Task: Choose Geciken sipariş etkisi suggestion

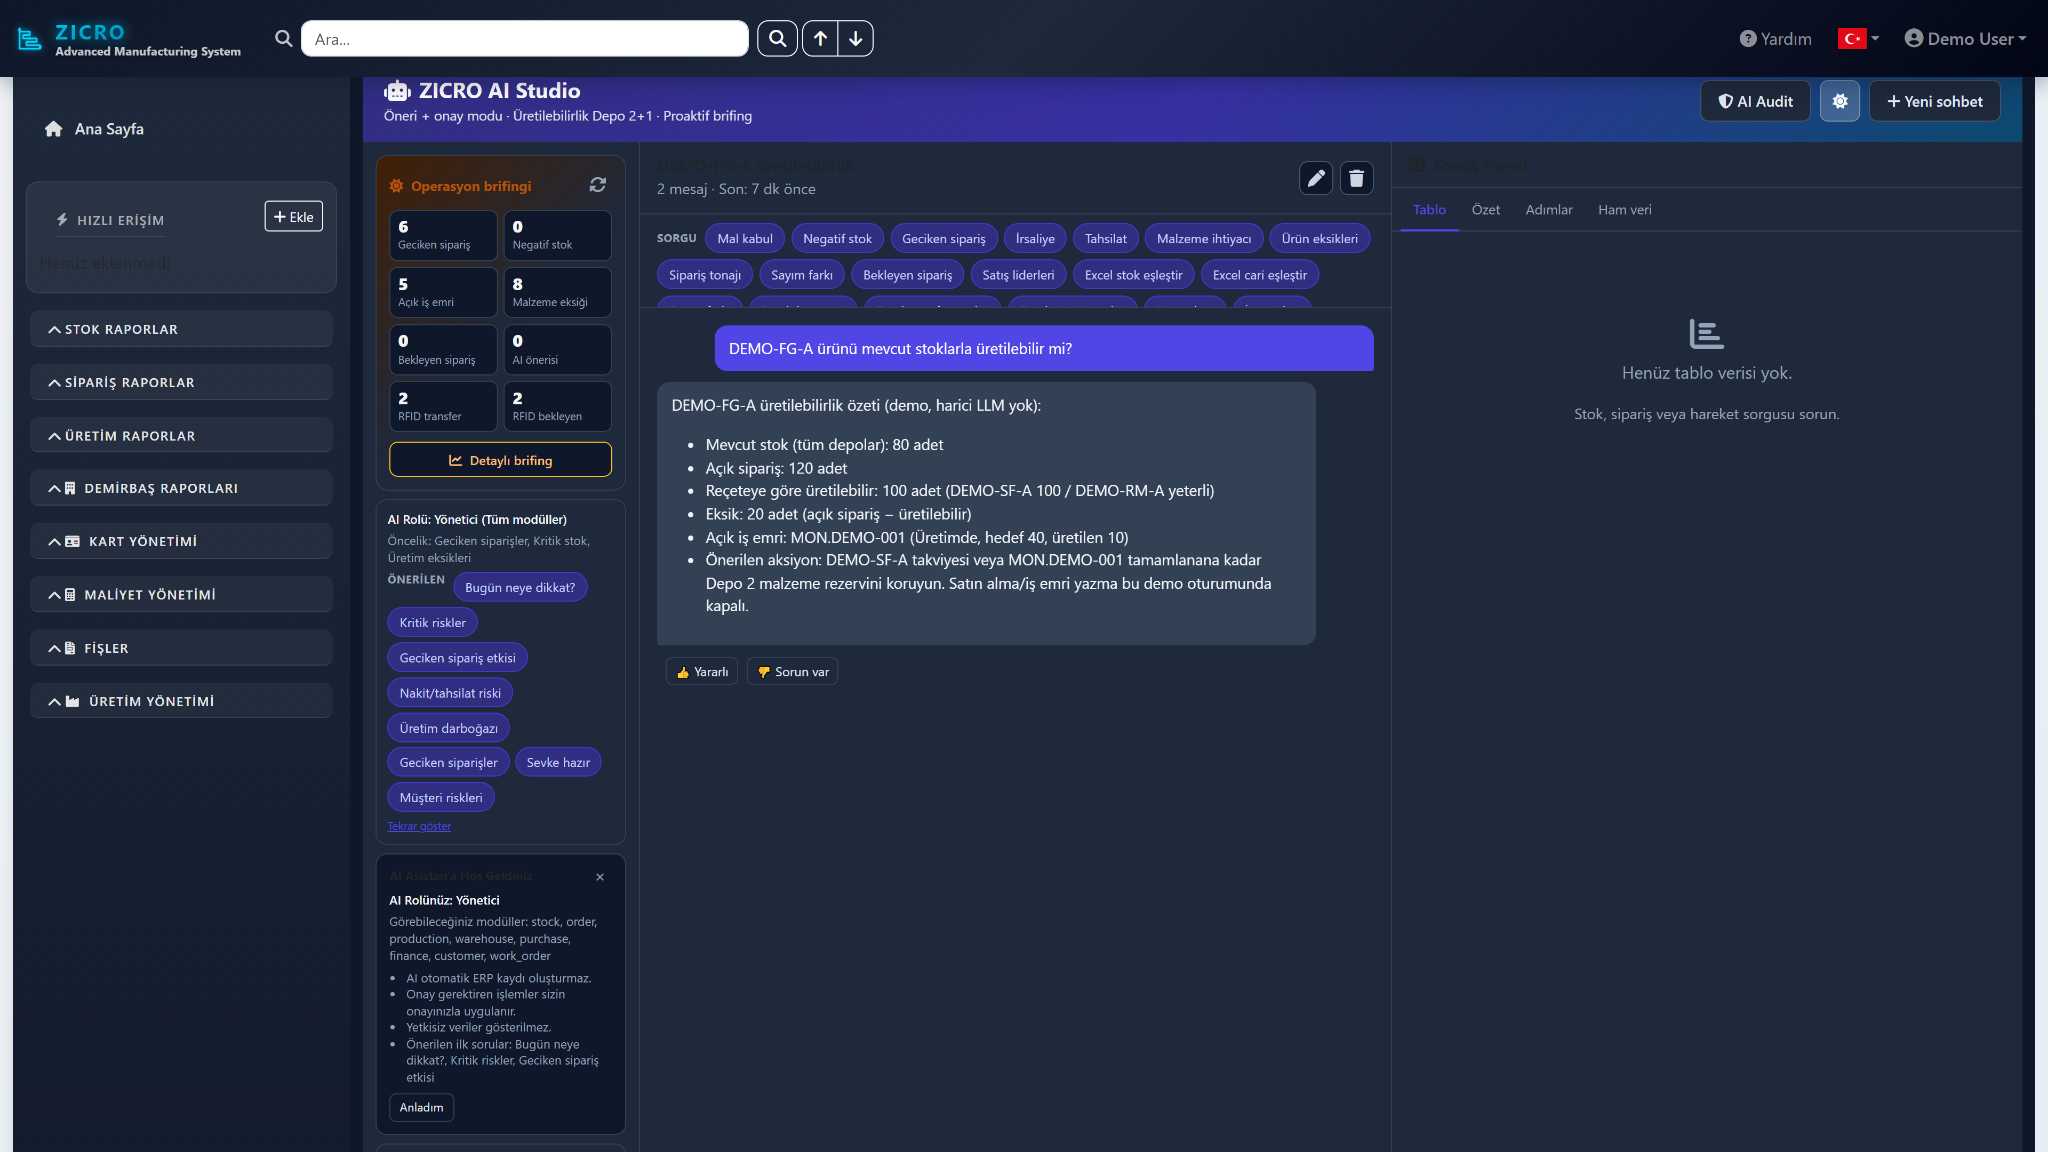Action: (457, 658)
